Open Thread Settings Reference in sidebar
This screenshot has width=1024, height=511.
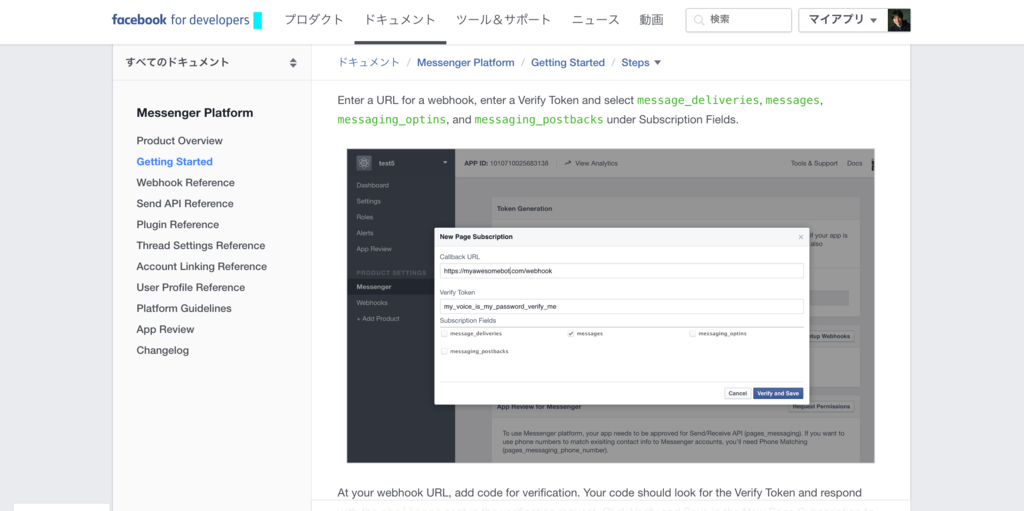(x=200, y=245)
